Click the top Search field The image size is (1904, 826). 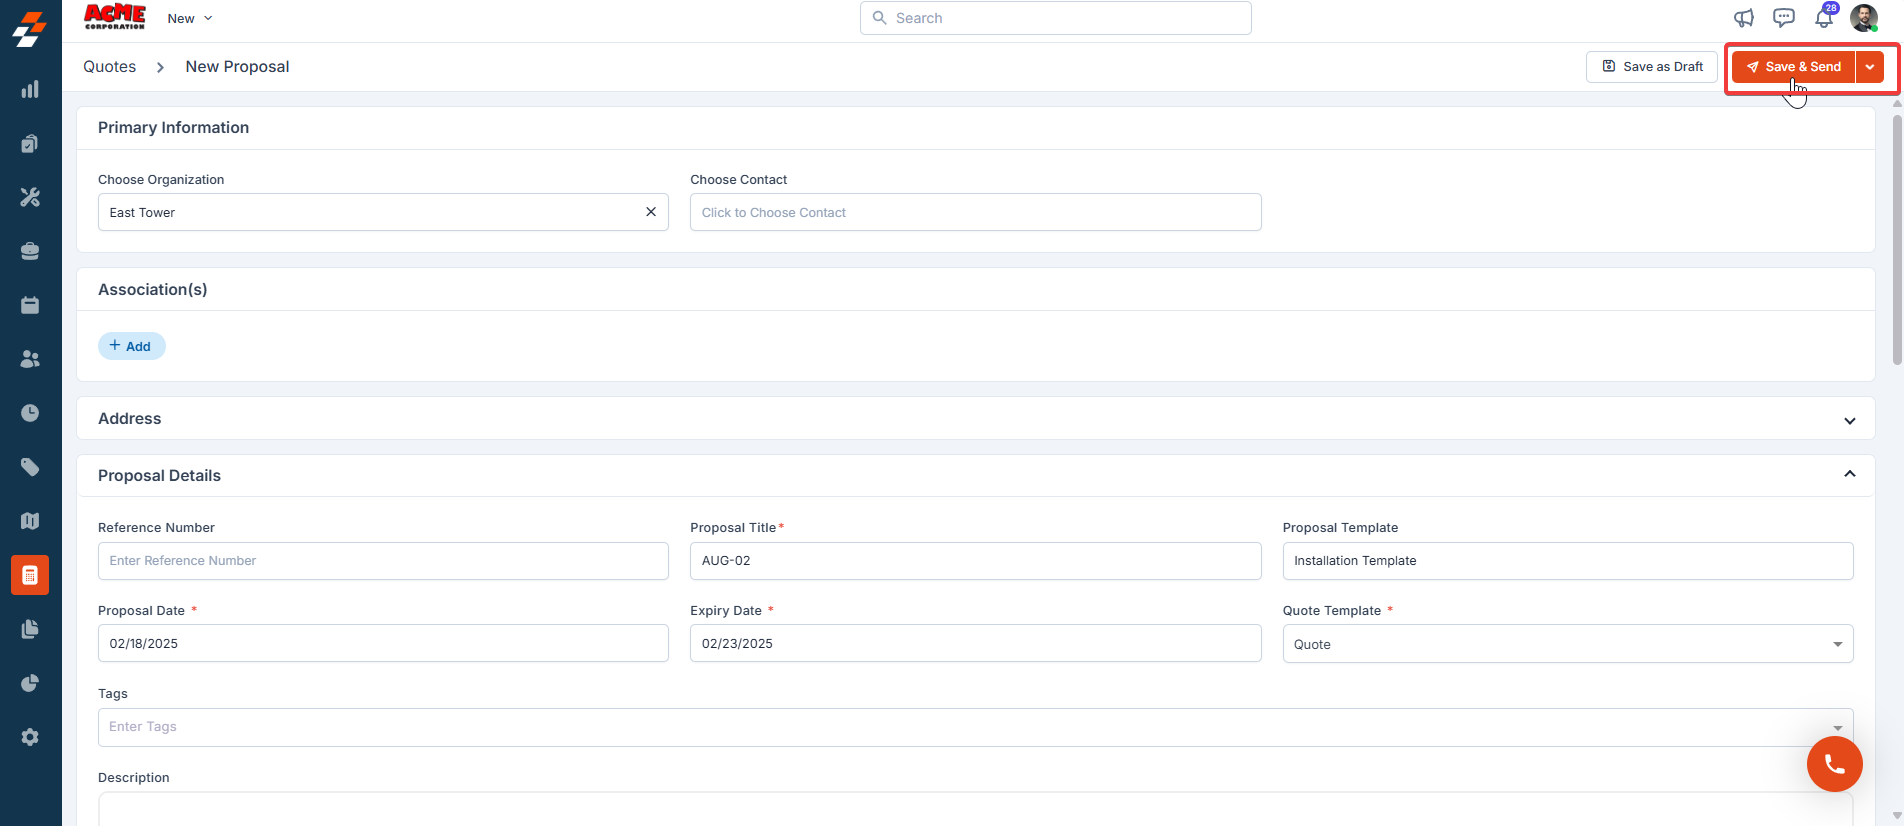1056,18
